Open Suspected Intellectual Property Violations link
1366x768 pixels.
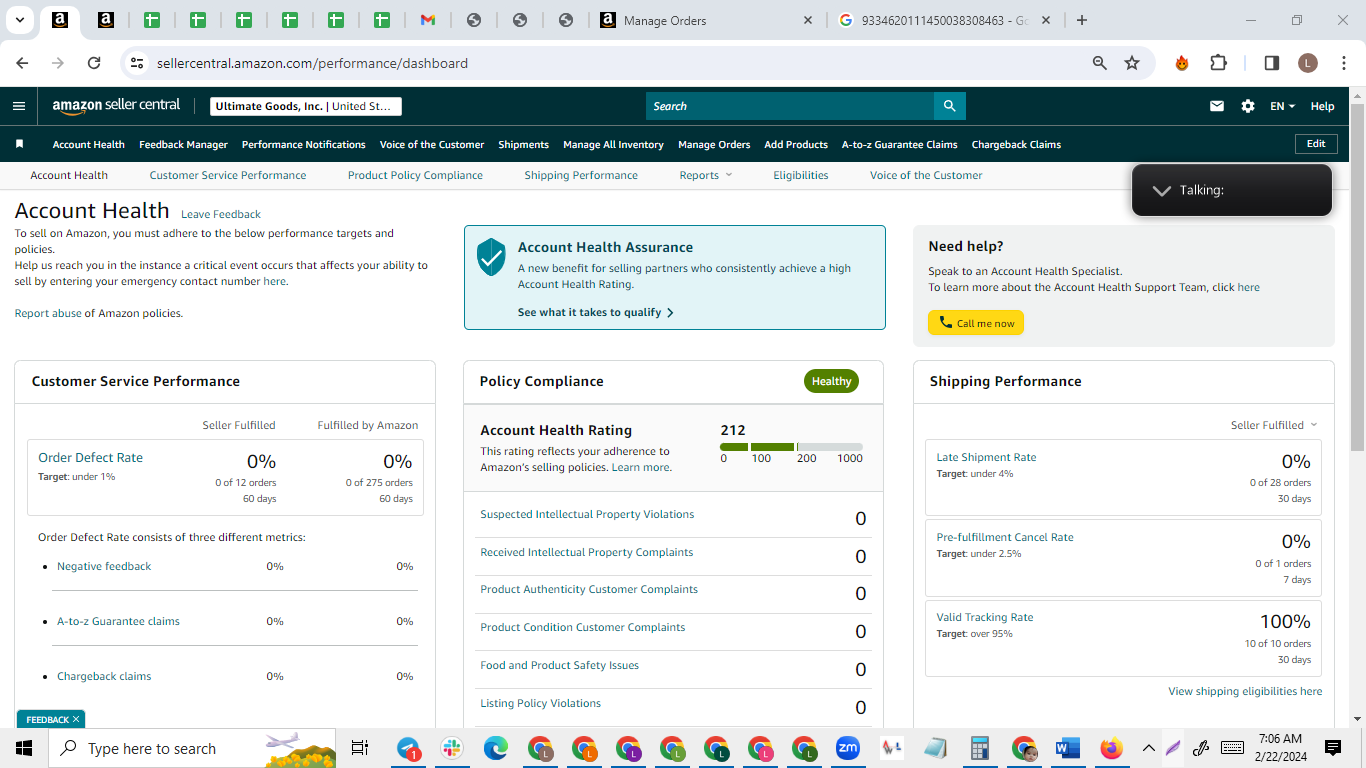point(587,514)
